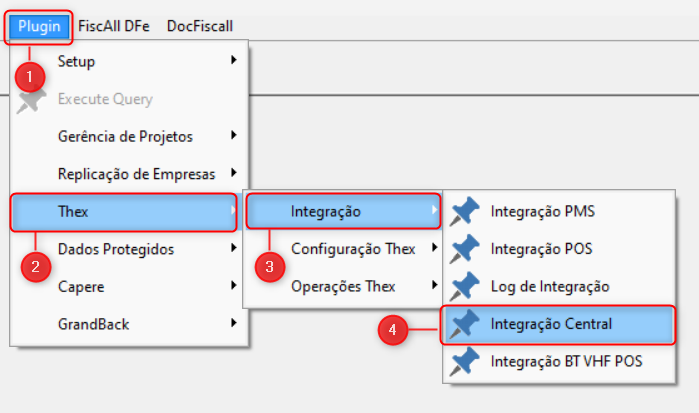The height and width of the screenshot is (413, 699).
Task: Expand the Replicação de Empresas submenu arrow
Action: pyautogui.click(x=233, y=173)
